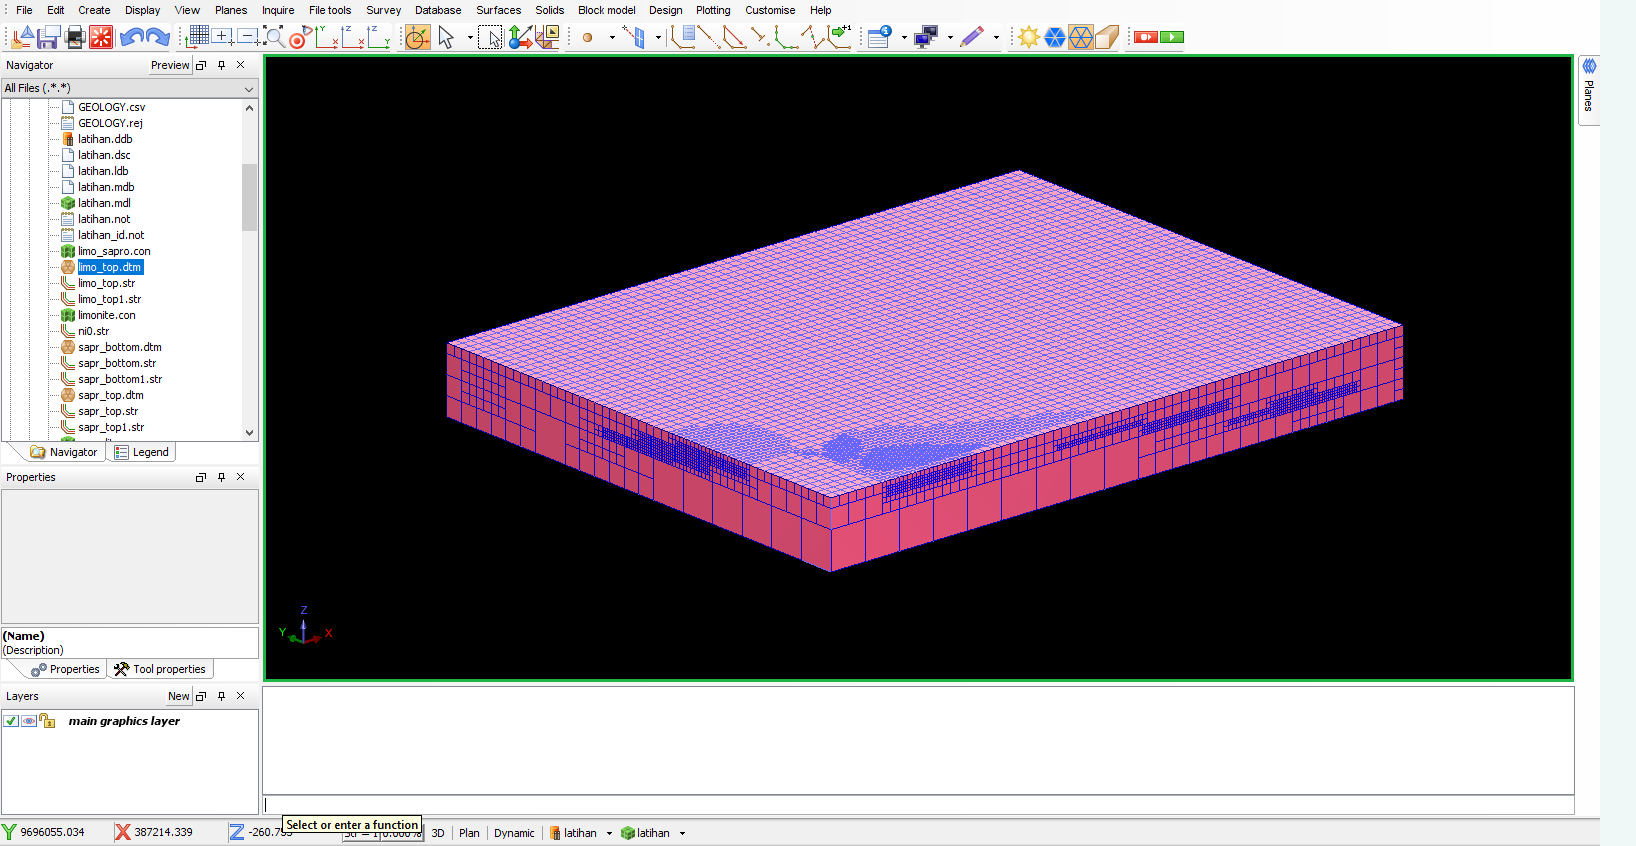This screenshot has height=846, width=1636.
Task: Switch to the Legend tab
Action: pyautogui.click(x=141, y=452)
